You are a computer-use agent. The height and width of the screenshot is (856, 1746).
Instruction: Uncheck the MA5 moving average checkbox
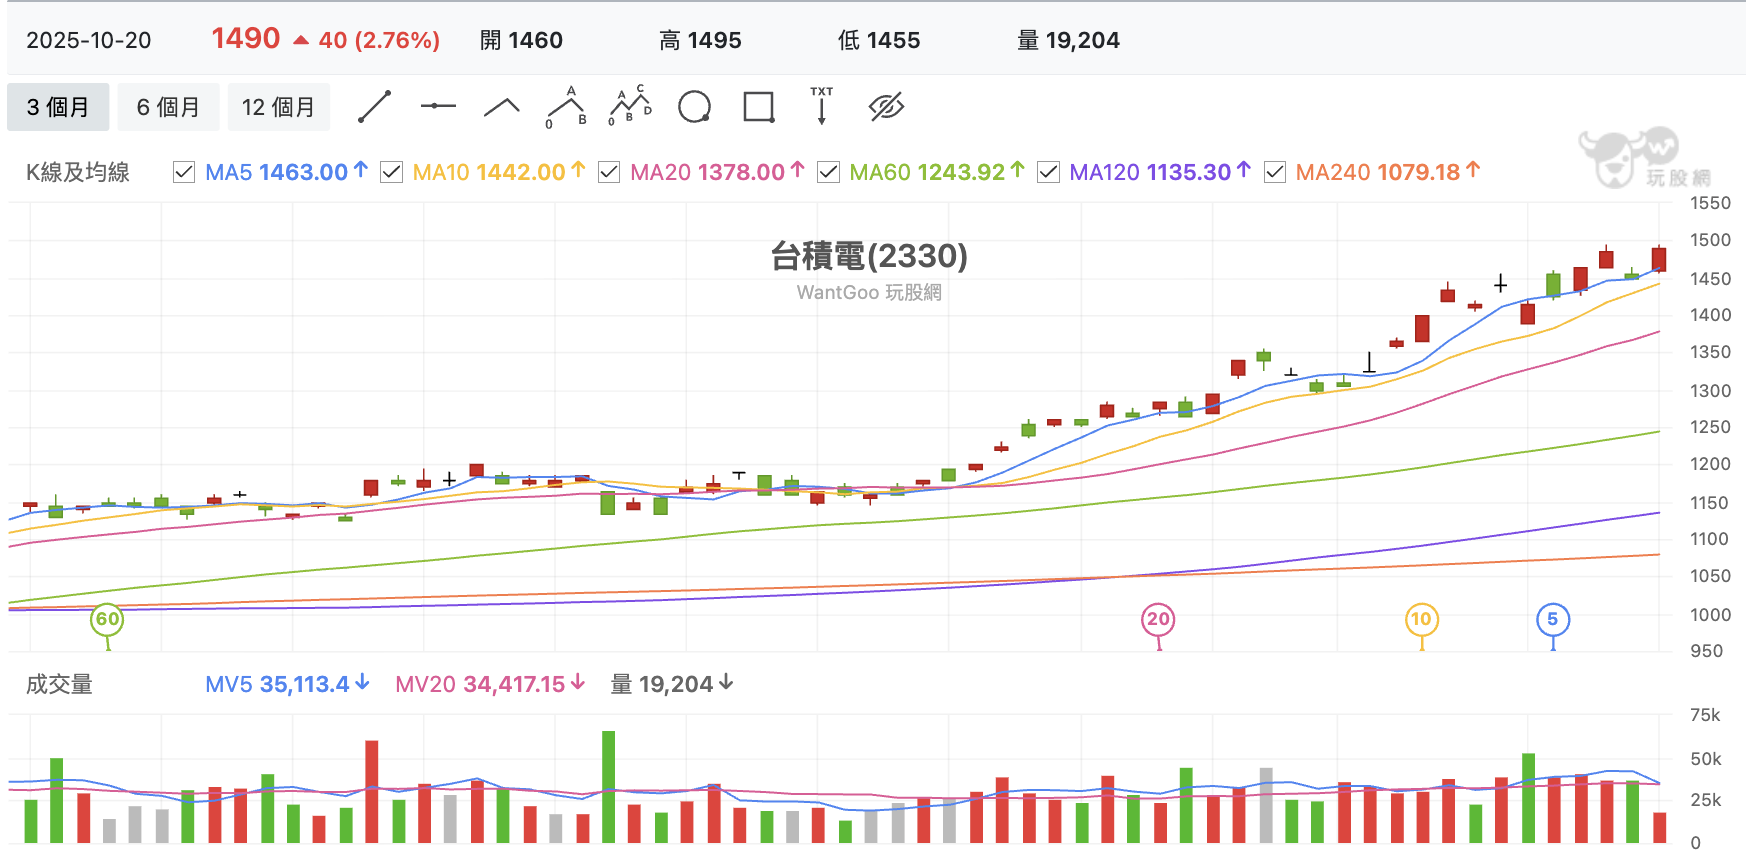click(x=184, y=172)
